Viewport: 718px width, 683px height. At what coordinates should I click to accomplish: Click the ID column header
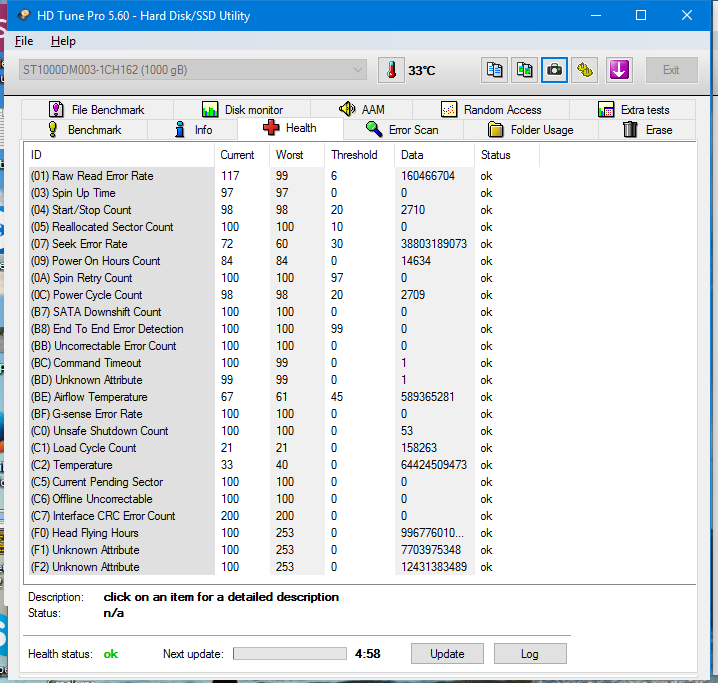pyautogui.click(x=119, y=155)
